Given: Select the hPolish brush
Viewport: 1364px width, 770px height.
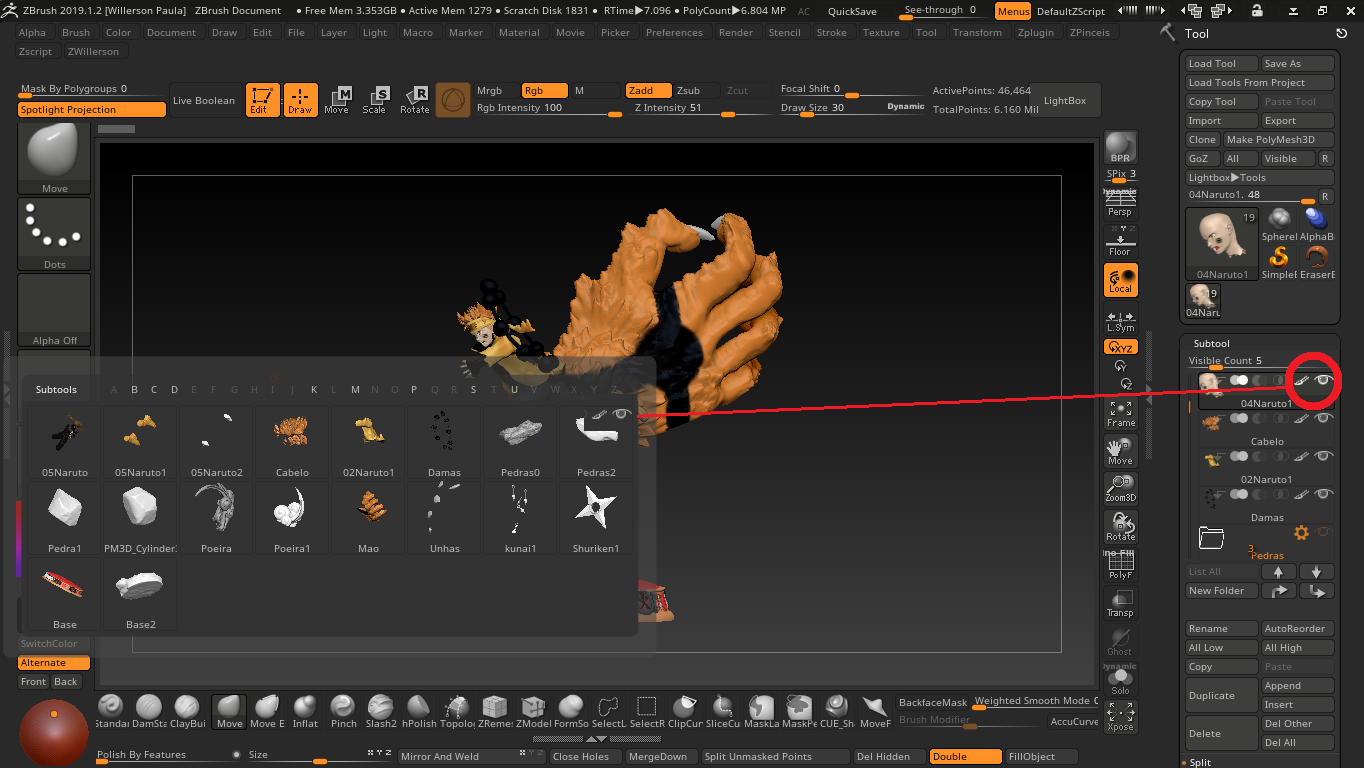Looking at the screenshot, I should (x=419, y=711).
